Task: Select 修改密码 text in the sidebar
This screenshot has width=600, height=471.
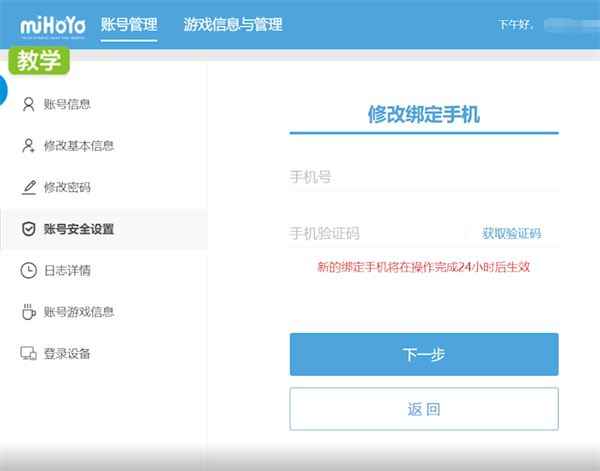Action: (67, 188)
